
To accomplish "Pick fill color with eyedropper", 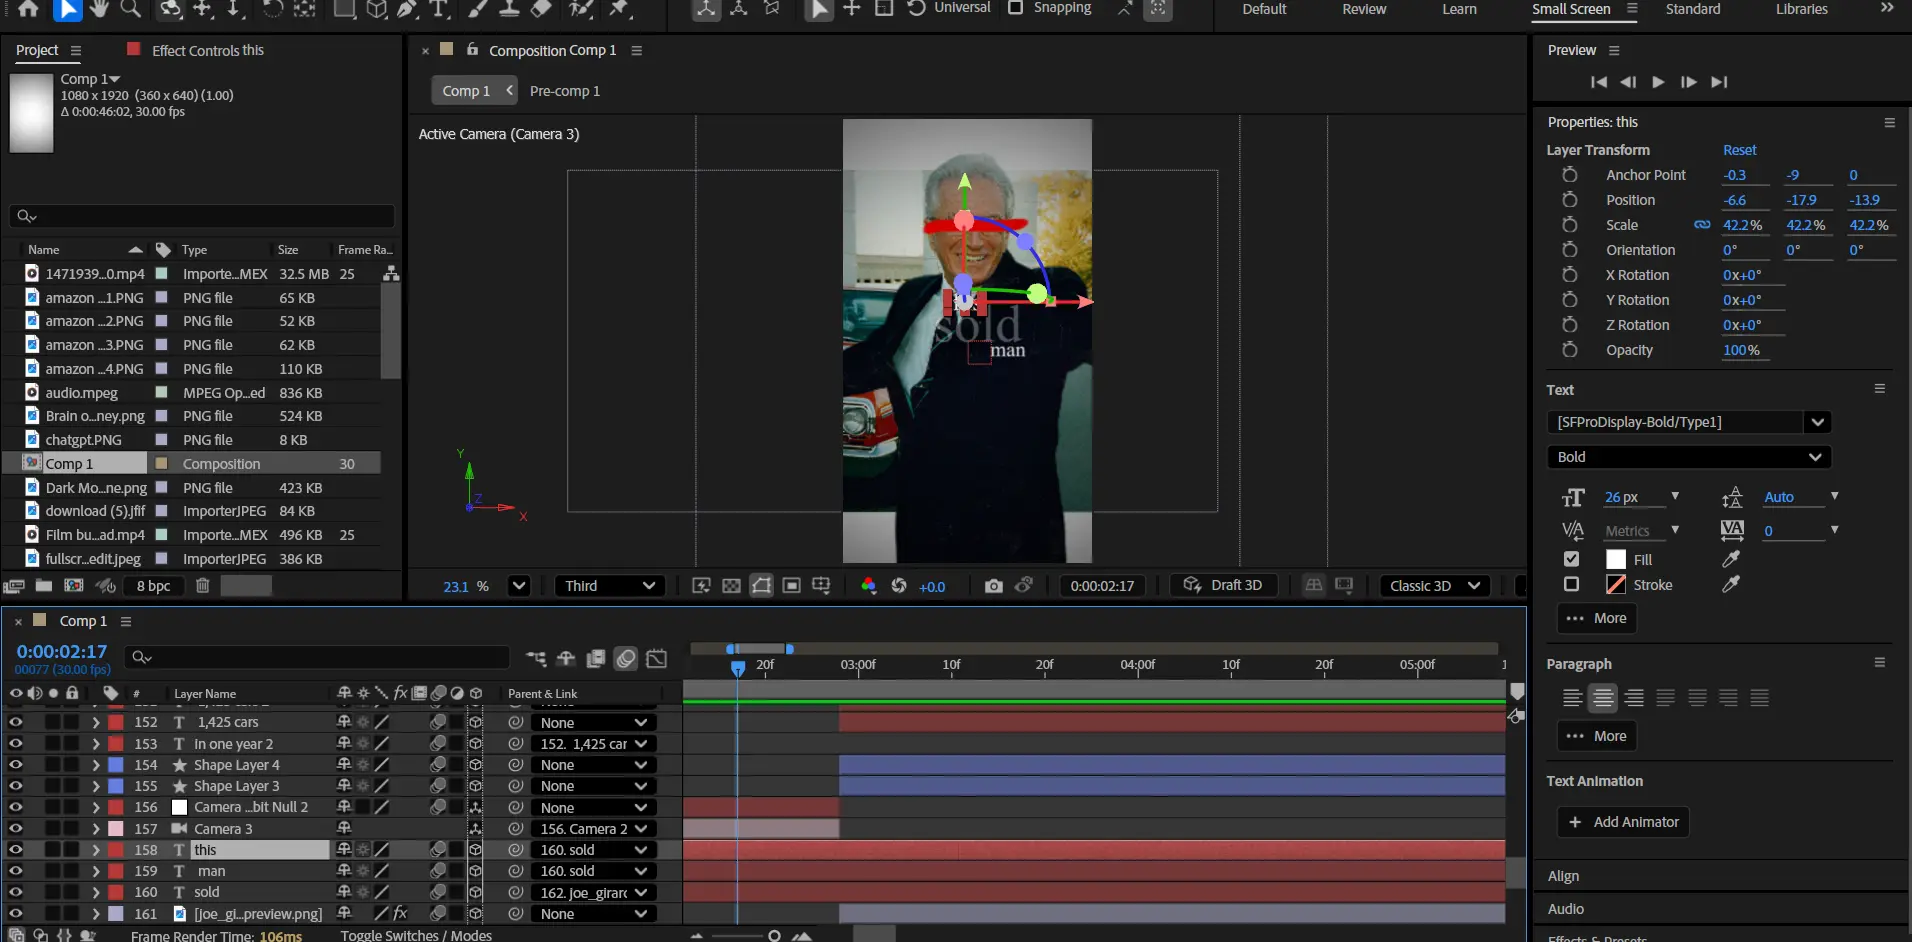I will [x=1731, y=559].
